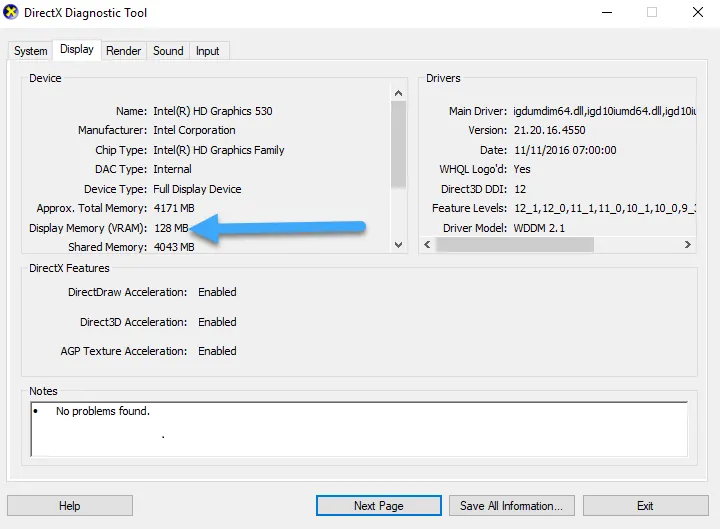Screen dimensions: 720x529
Task: Click DirectDraw Acceleration 'Enabled' value
Action: tap(217, 292)
